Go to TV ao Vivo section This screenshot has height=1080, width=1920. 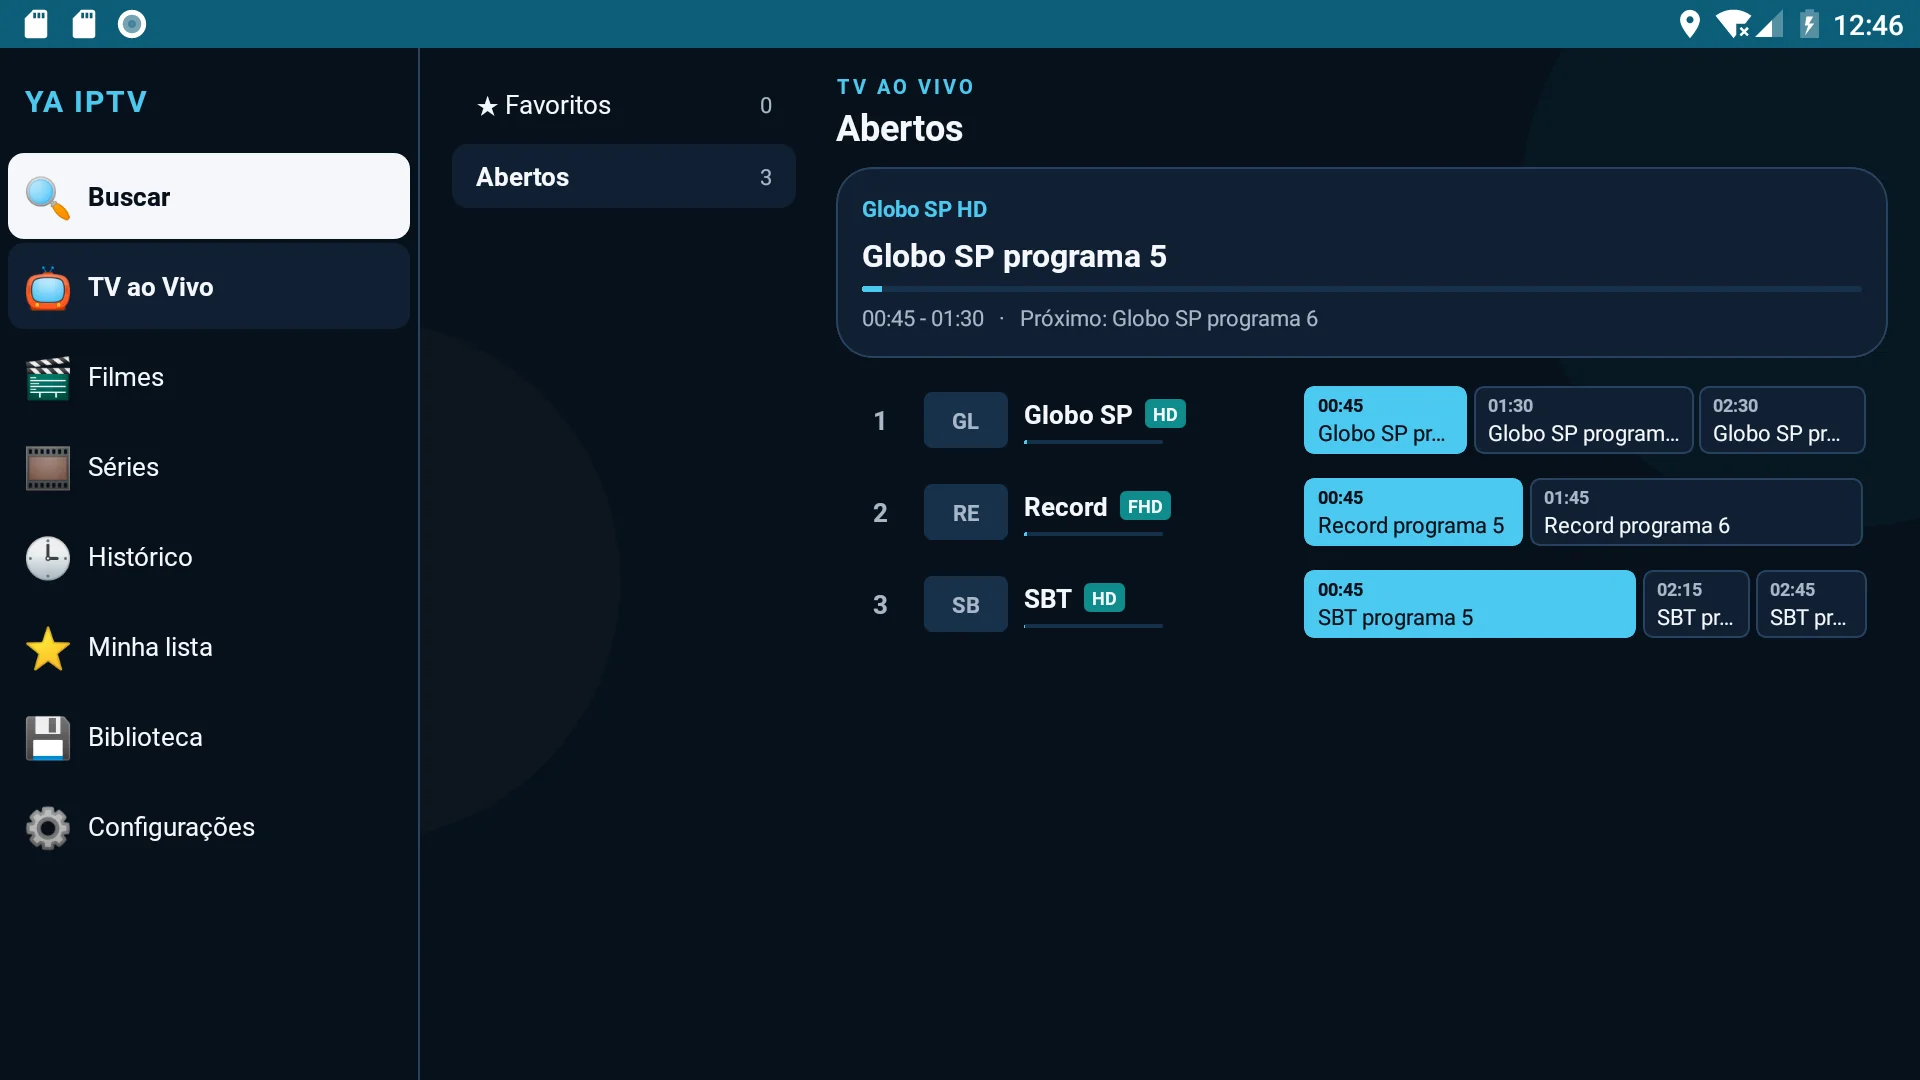(209, 287)
